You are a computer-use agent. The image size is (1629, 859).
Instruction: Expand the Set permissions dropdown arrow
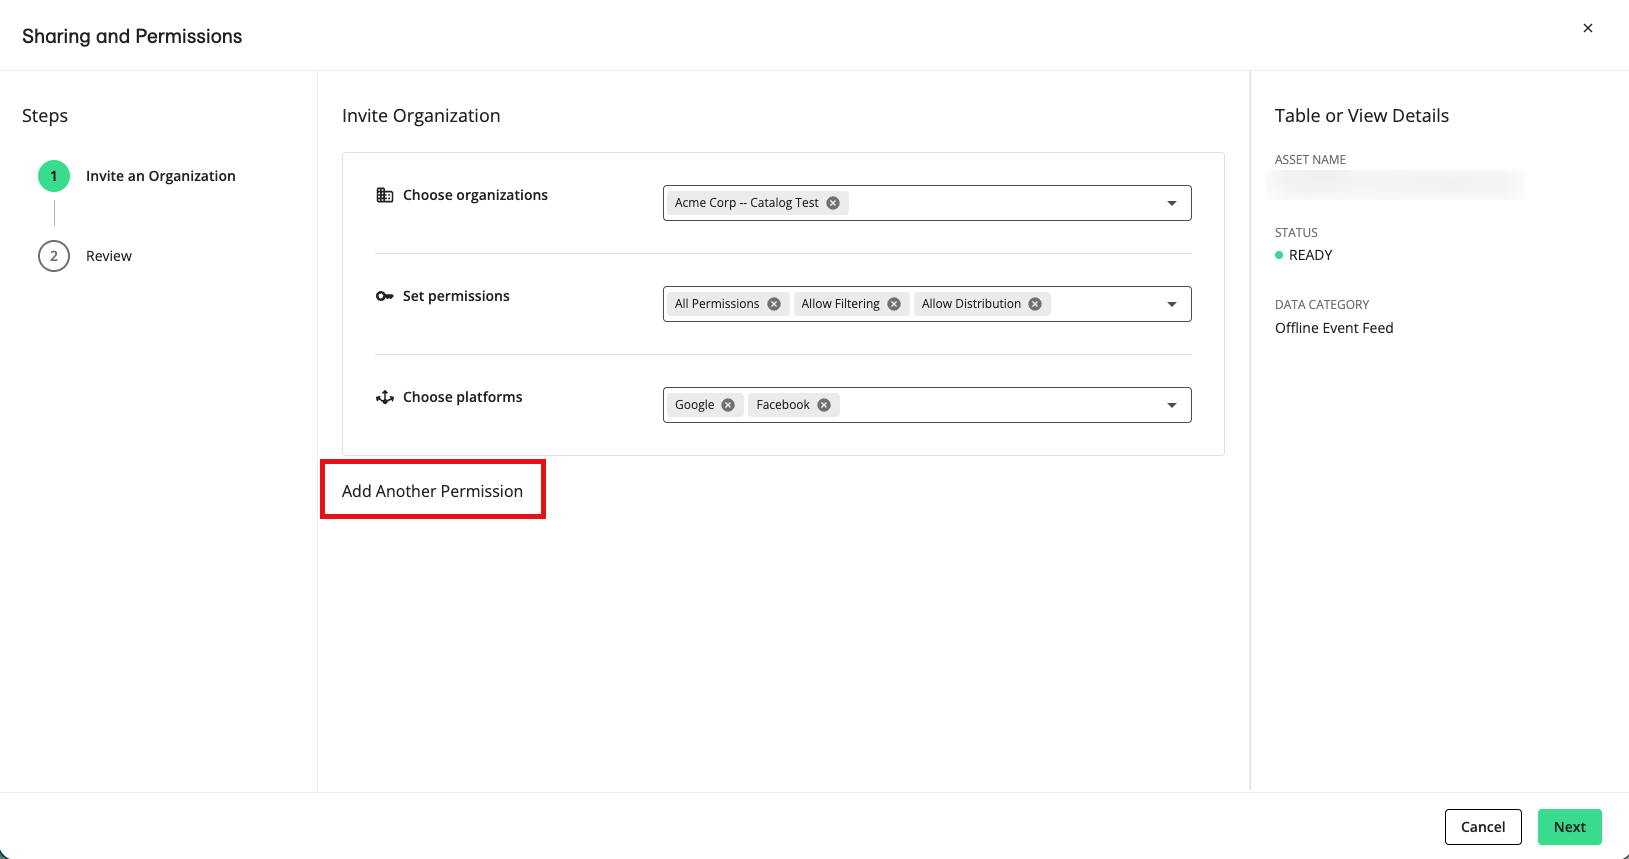(x=1172, y=304)
